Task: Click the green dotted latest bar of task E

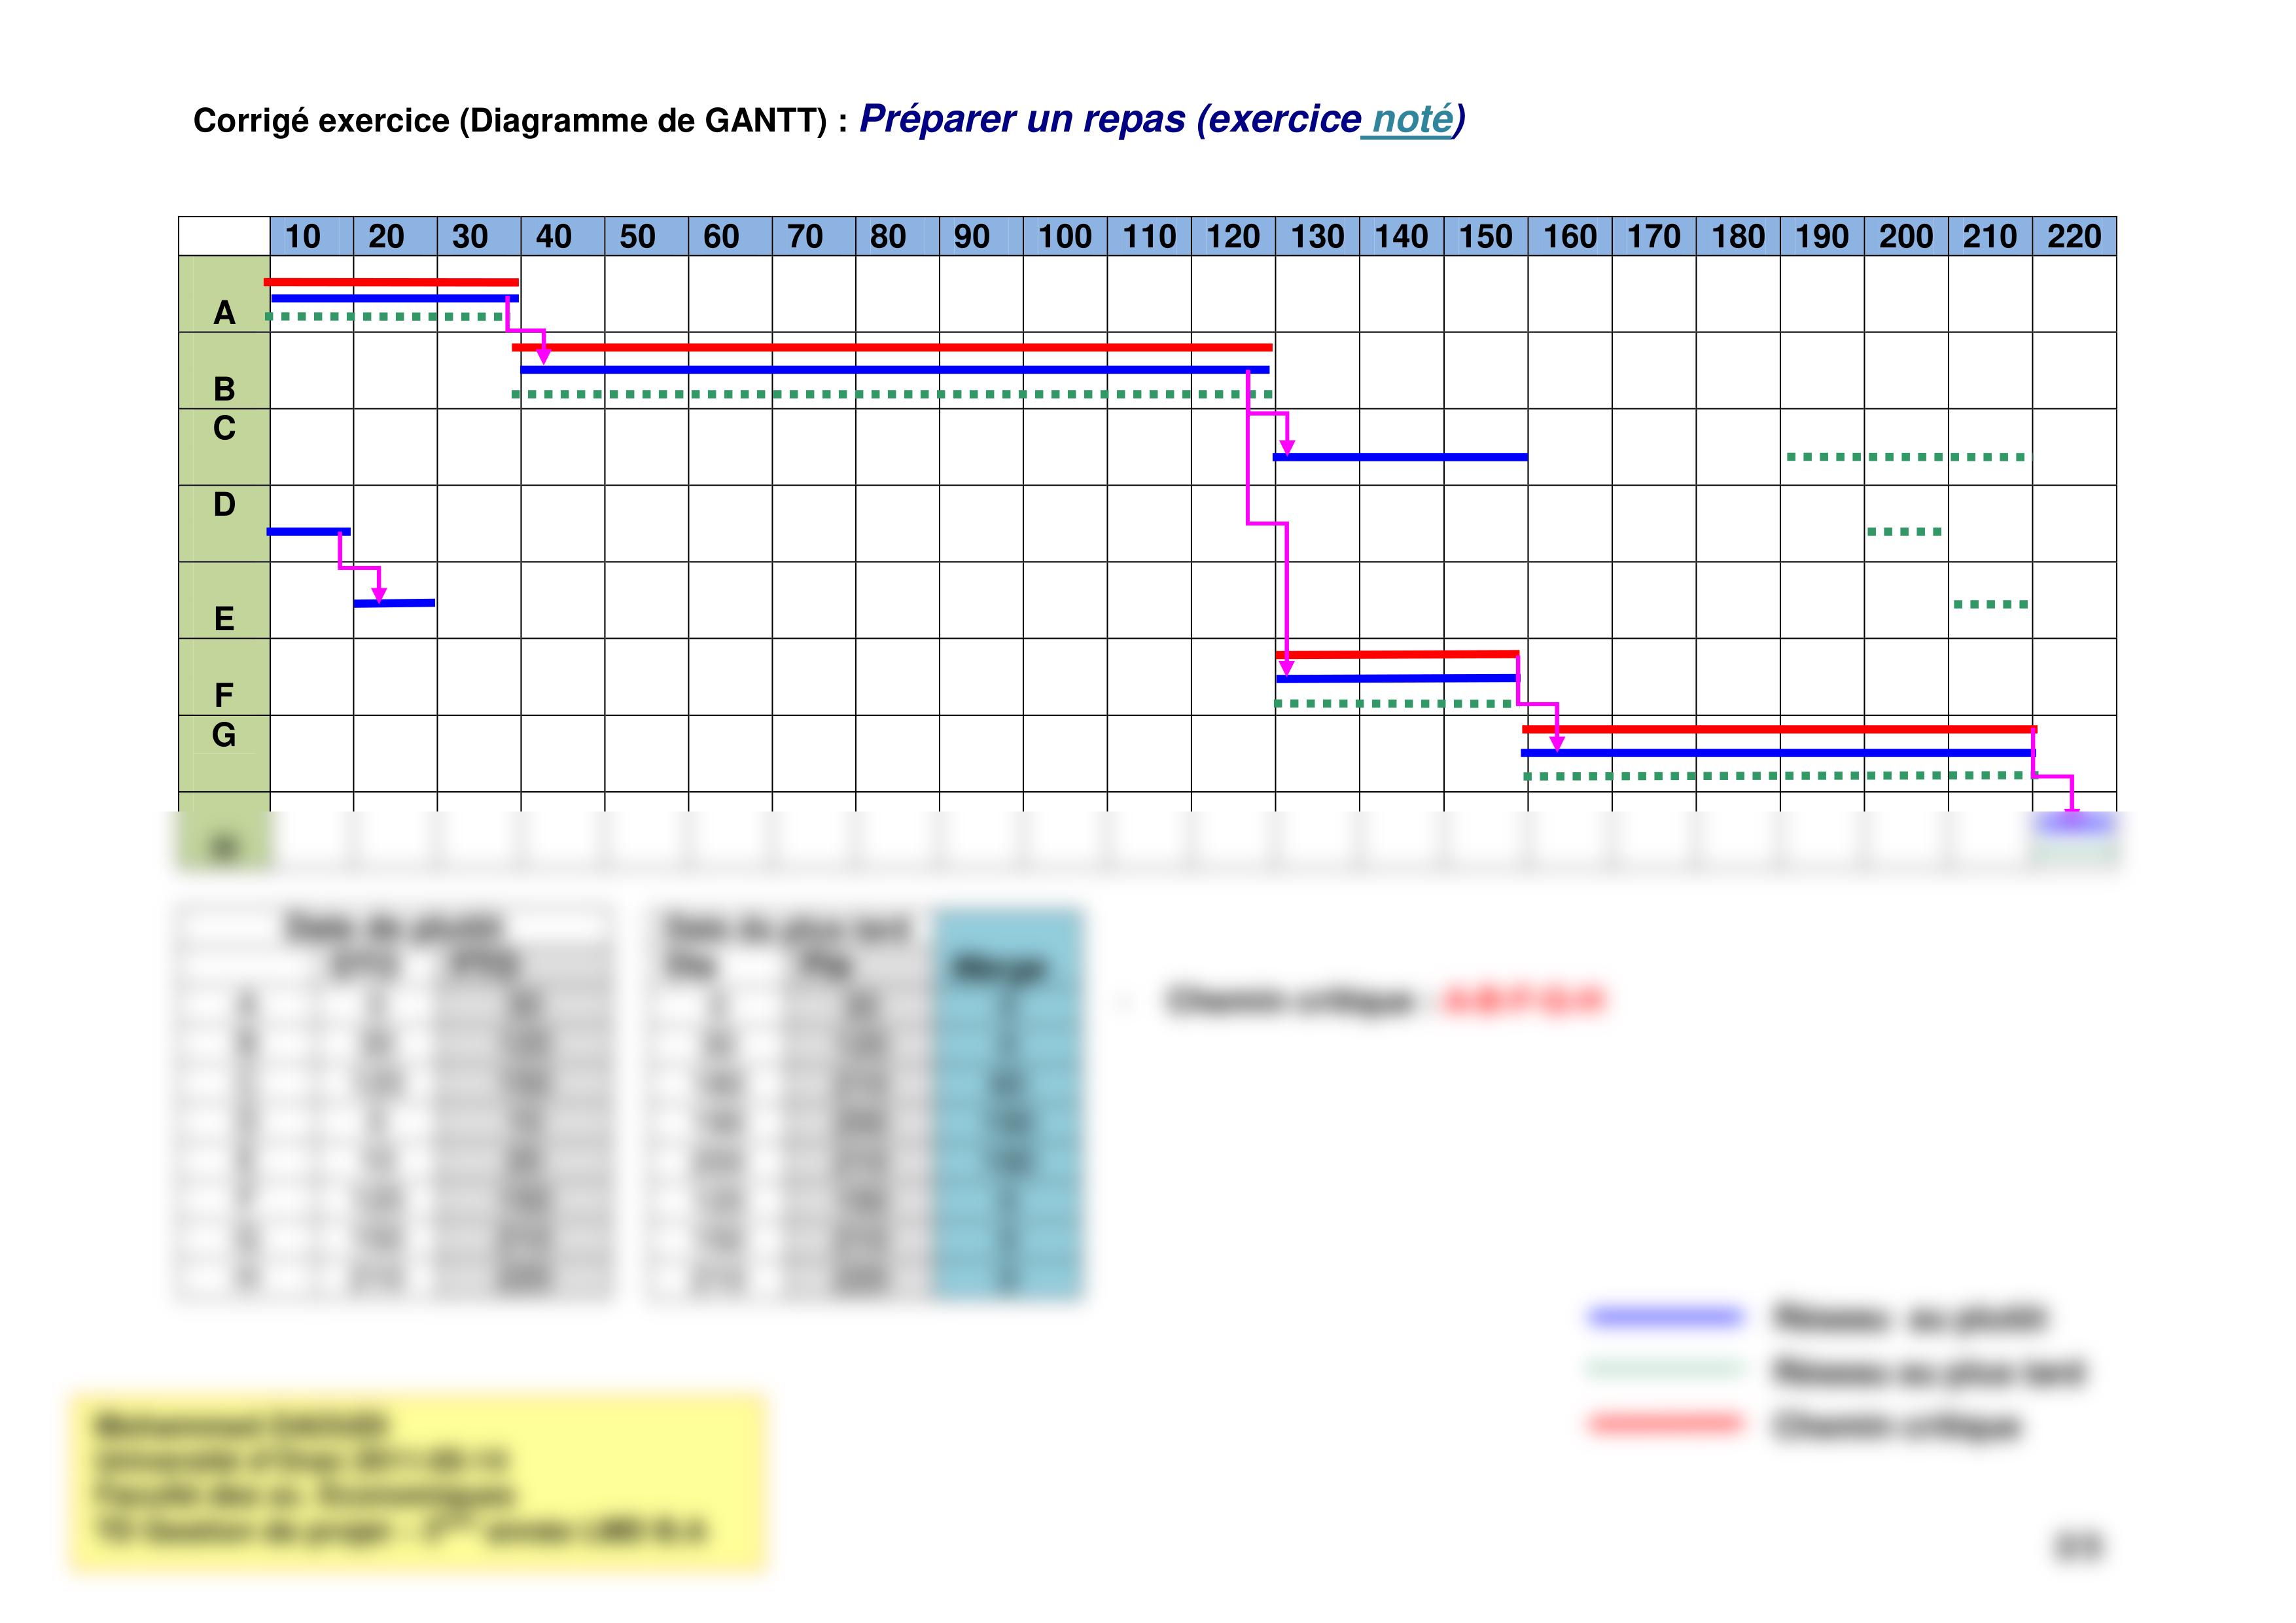Action: pos(1991,604)
